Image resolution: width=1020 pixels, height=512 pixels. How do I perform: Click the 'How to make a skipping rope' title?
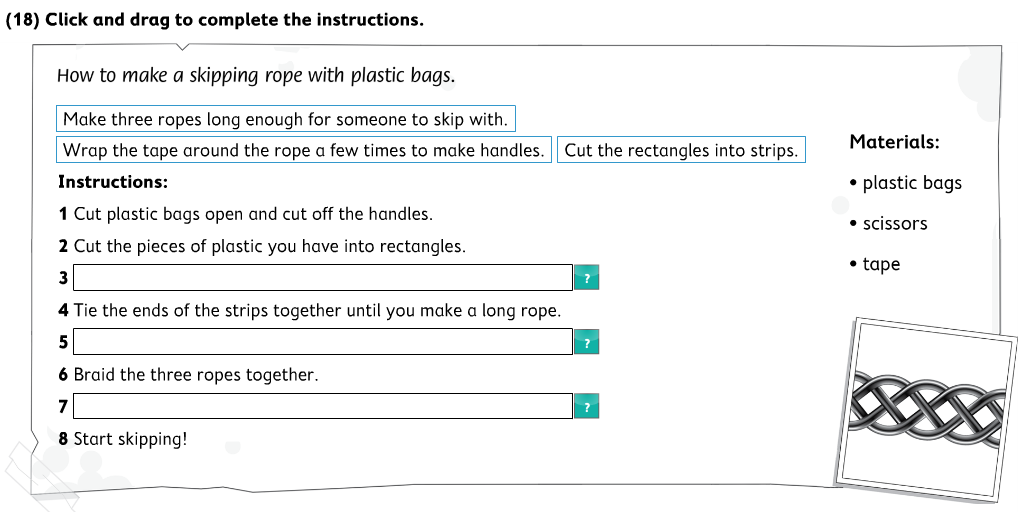point(256,76)
